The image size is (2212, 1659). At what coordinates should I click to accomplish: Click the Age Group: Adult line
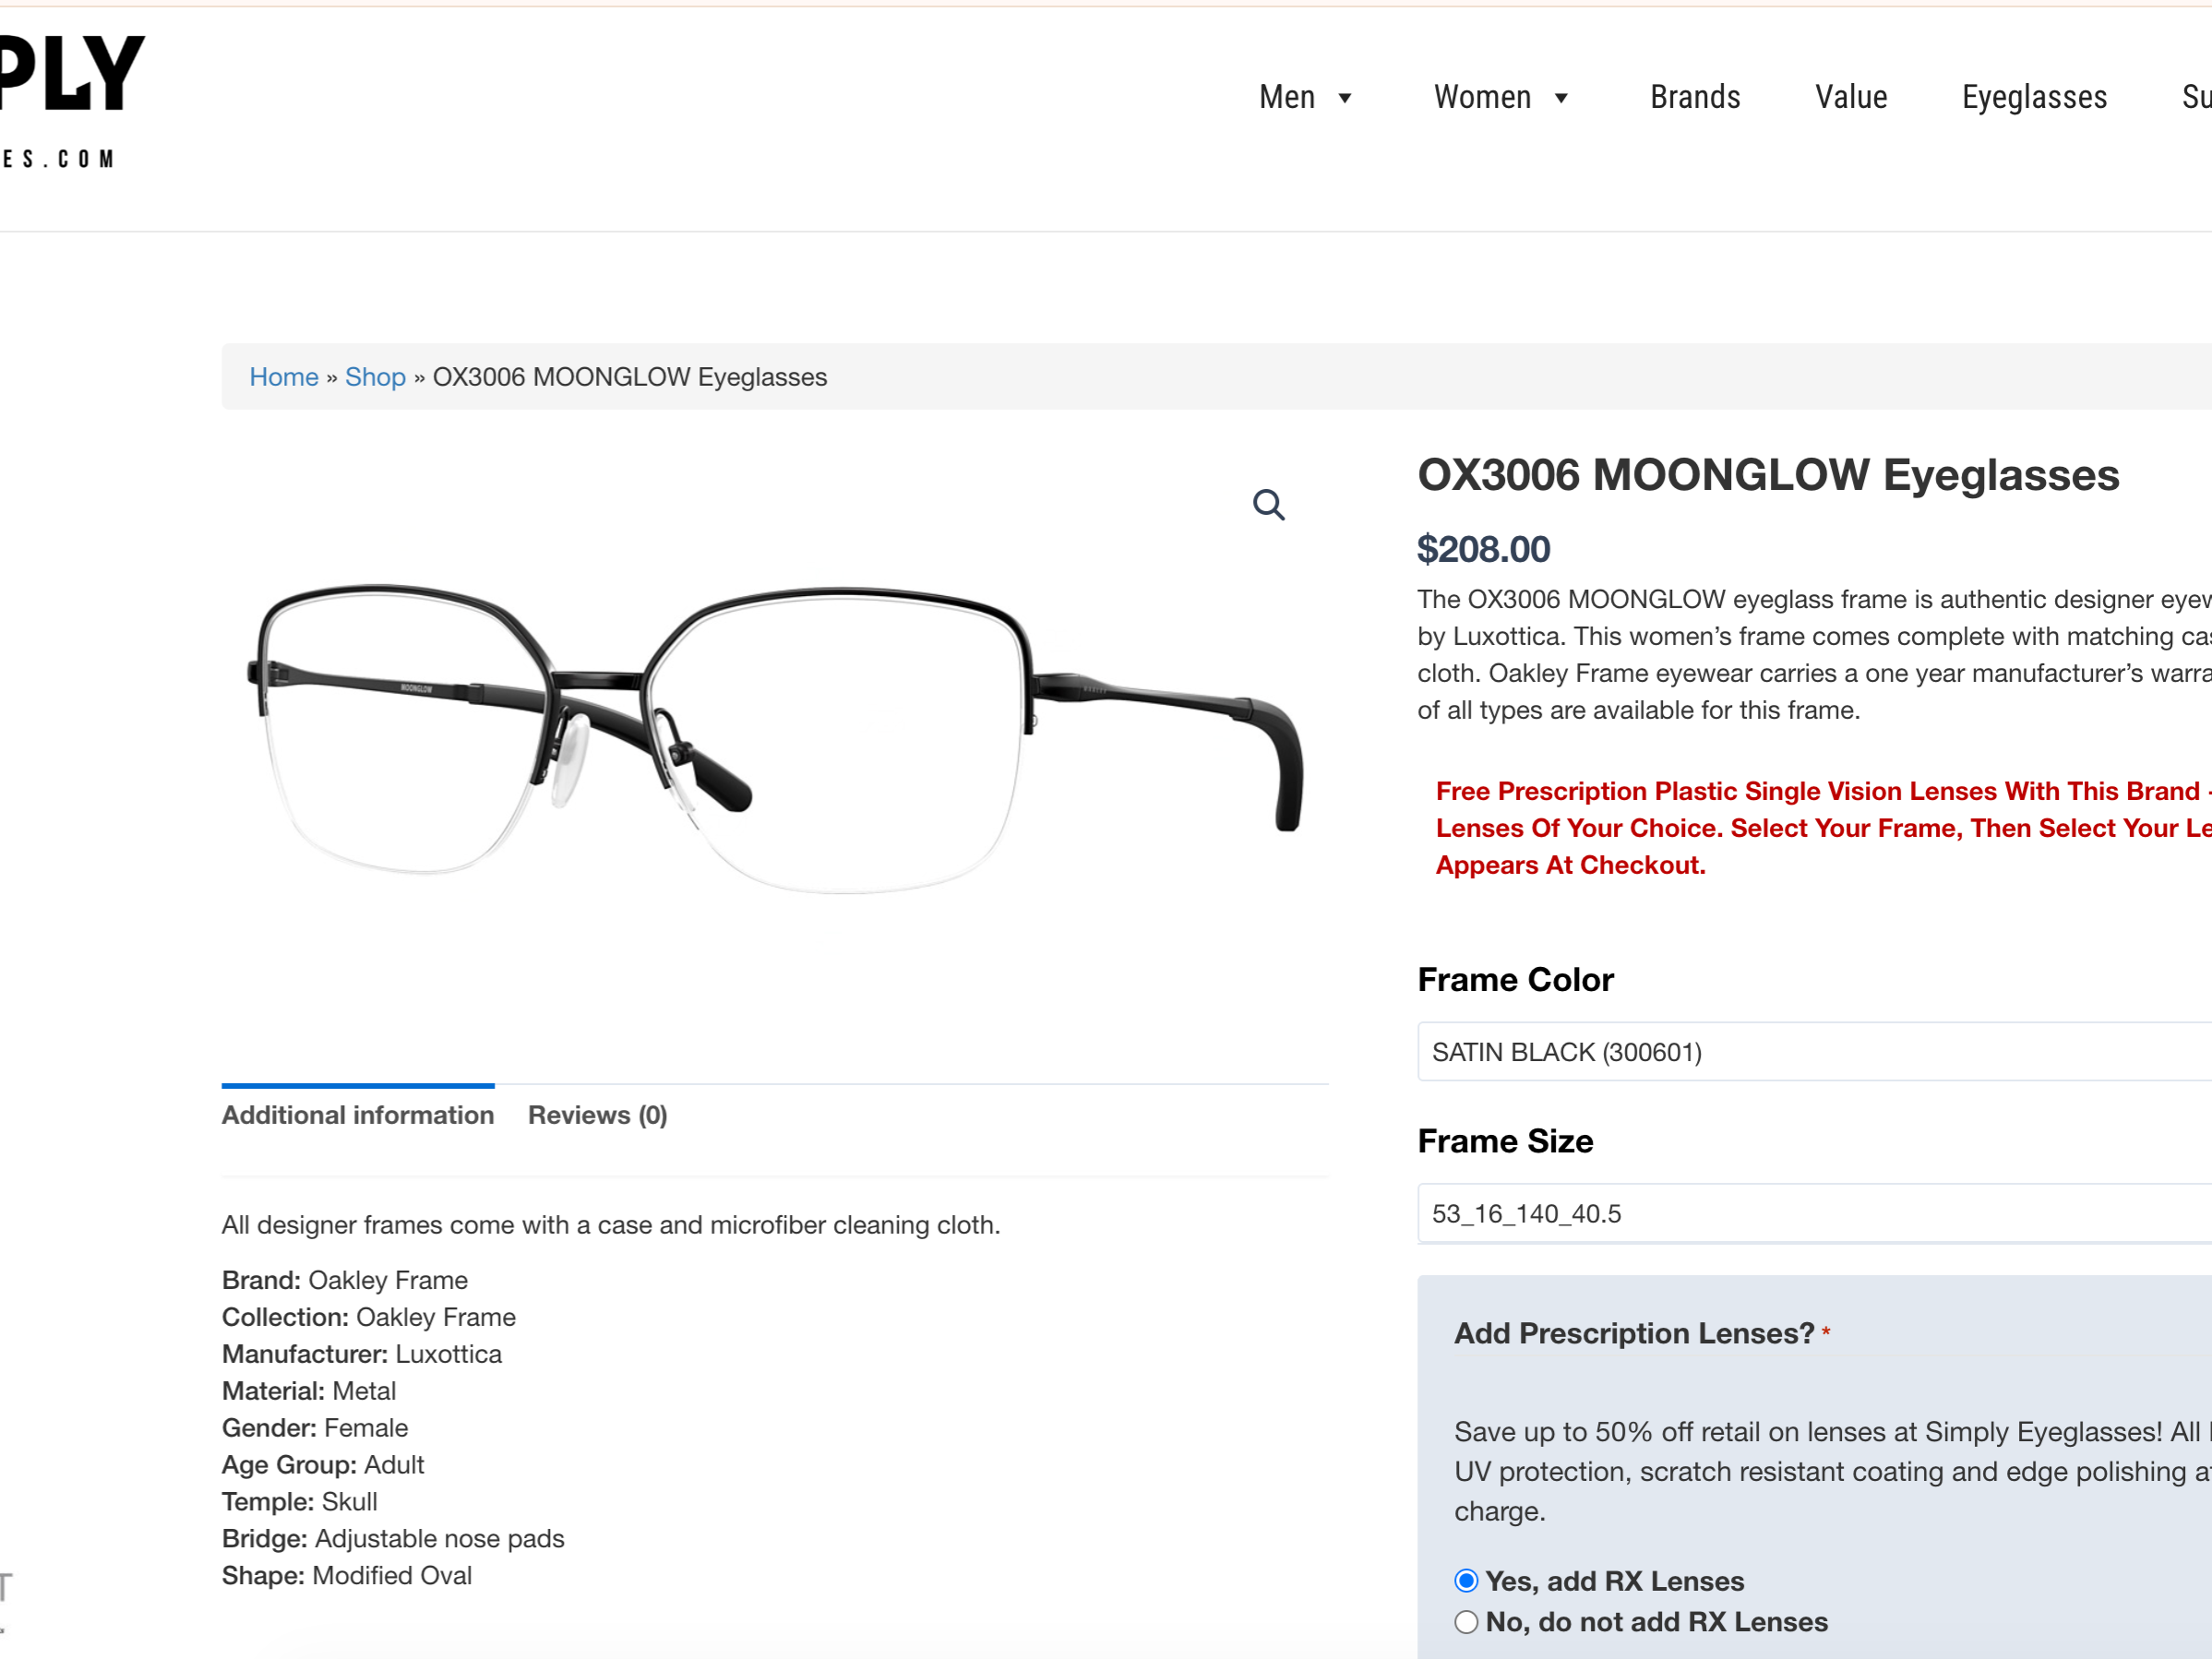click(x=323, y=1465)
